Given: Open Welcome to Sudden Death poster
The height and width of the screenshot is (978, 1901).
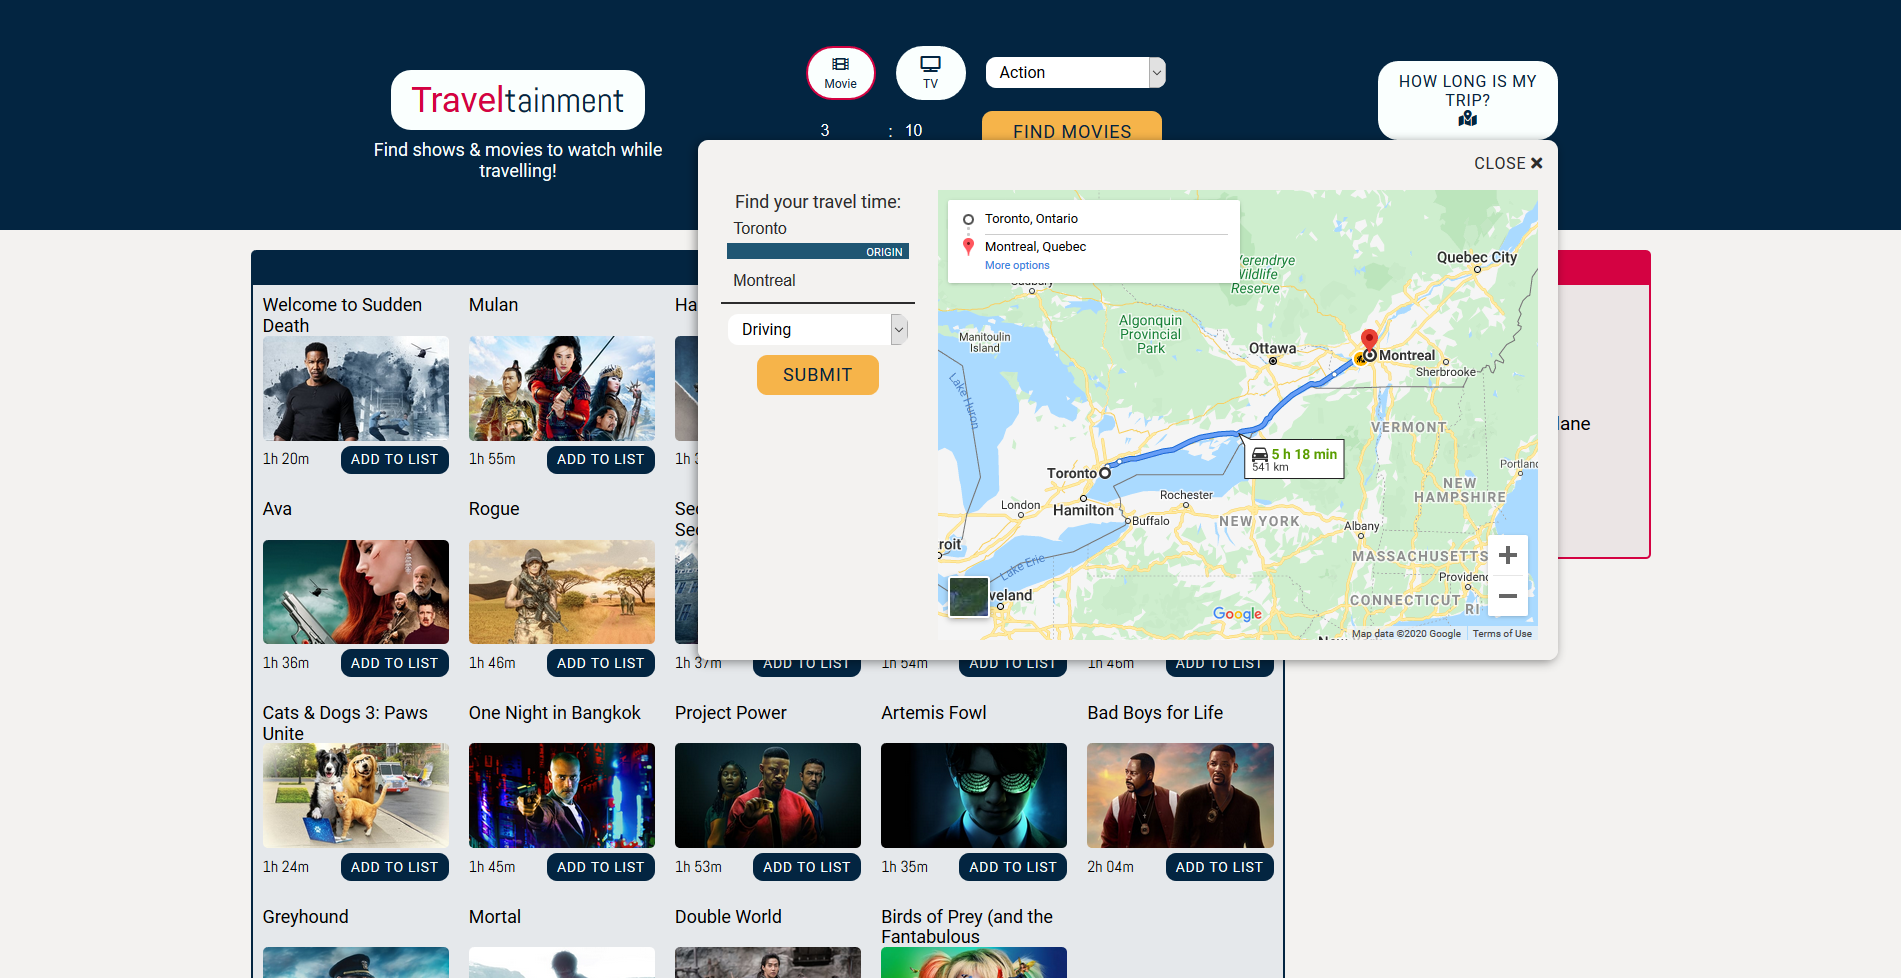Looking at the screenshot, I should pyautogui.click(x=356, y=388).
